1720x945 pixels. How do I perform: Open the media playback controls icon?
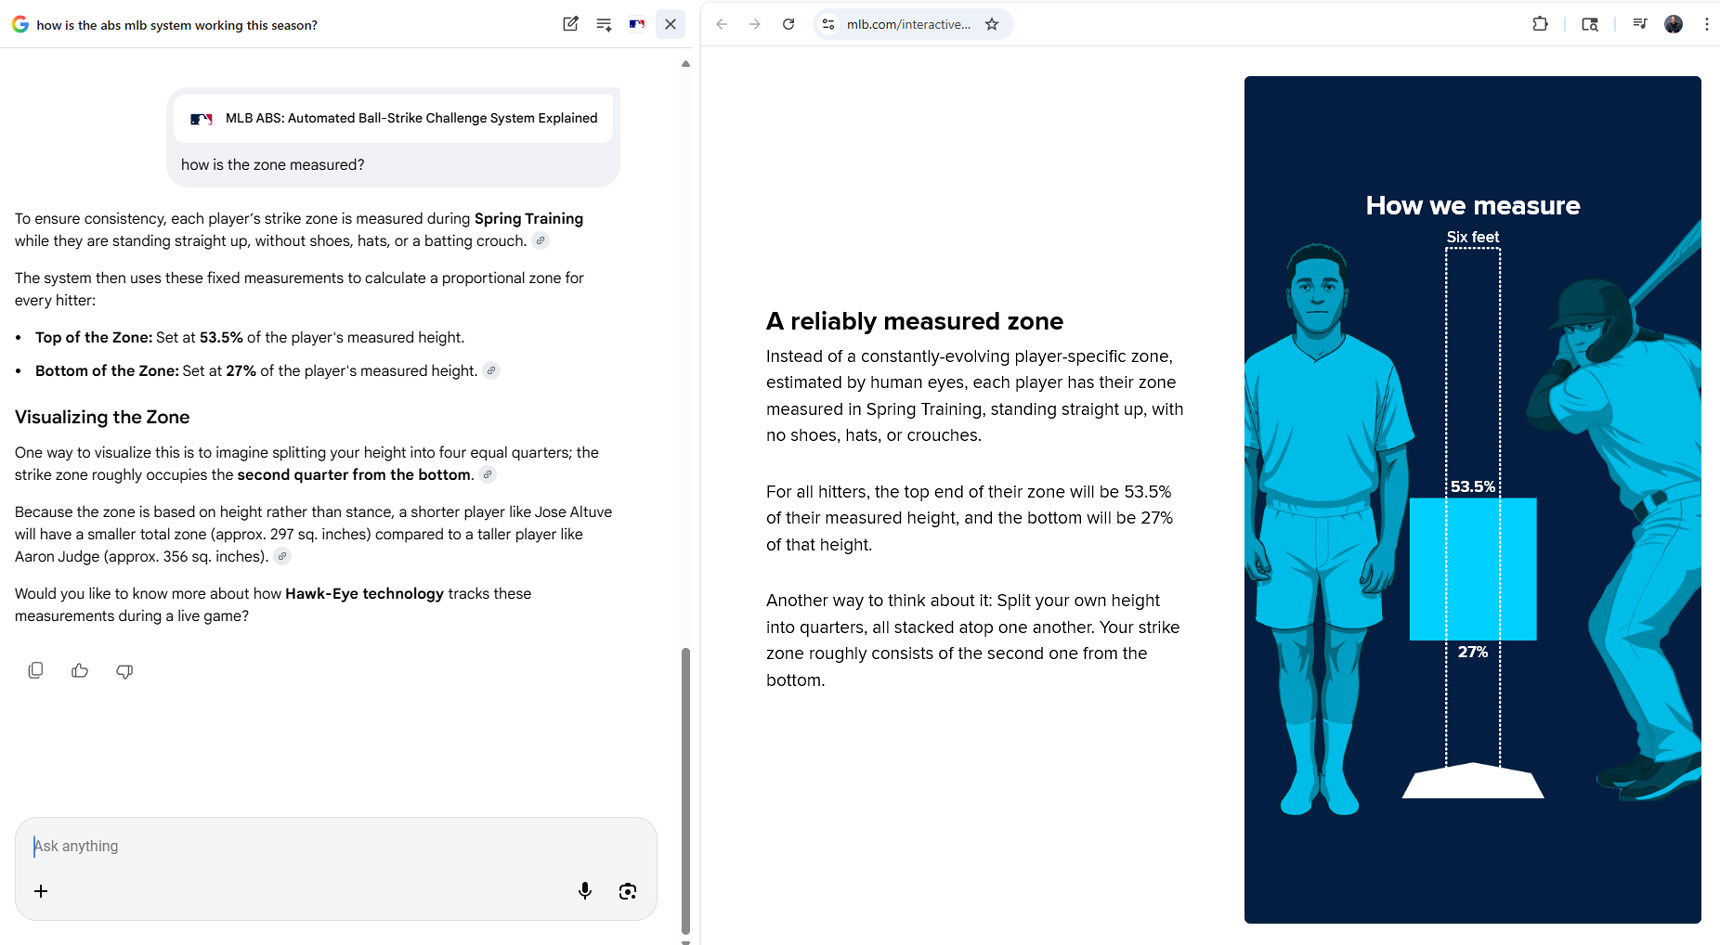(1640, 23)
